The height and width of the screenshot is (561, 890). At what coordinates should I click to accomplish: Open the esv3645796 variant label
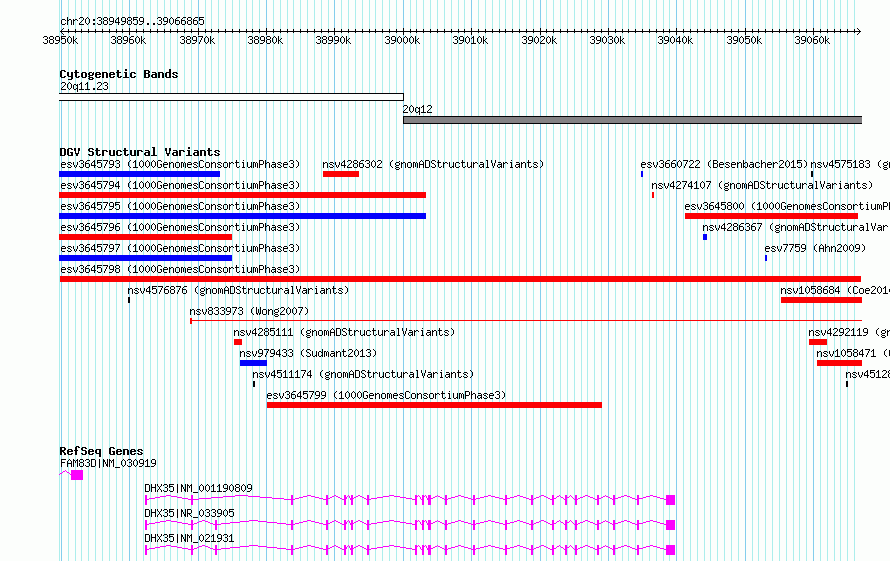coord(179,227)
